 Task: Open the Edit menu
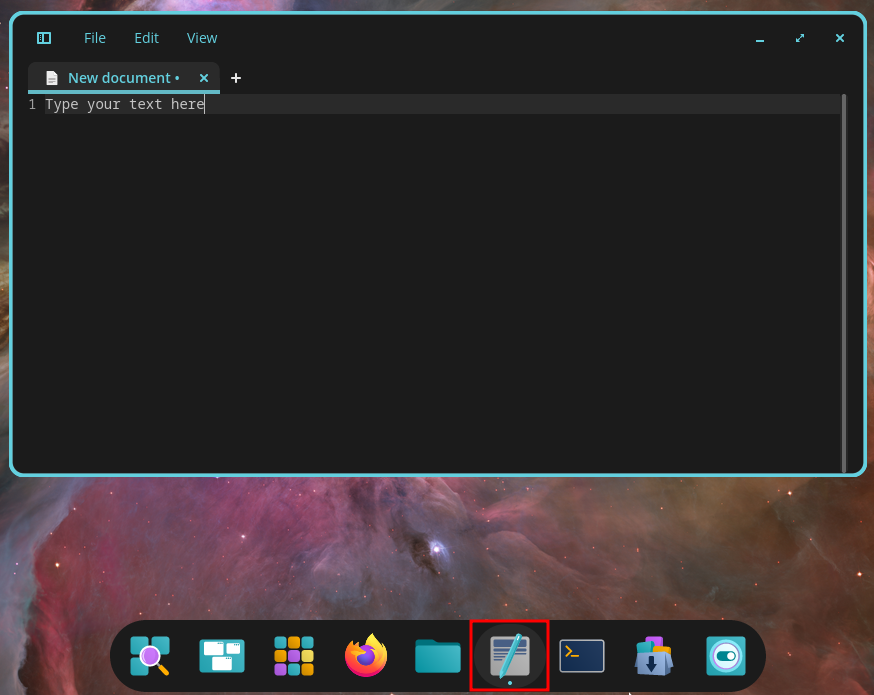point(146,38)
